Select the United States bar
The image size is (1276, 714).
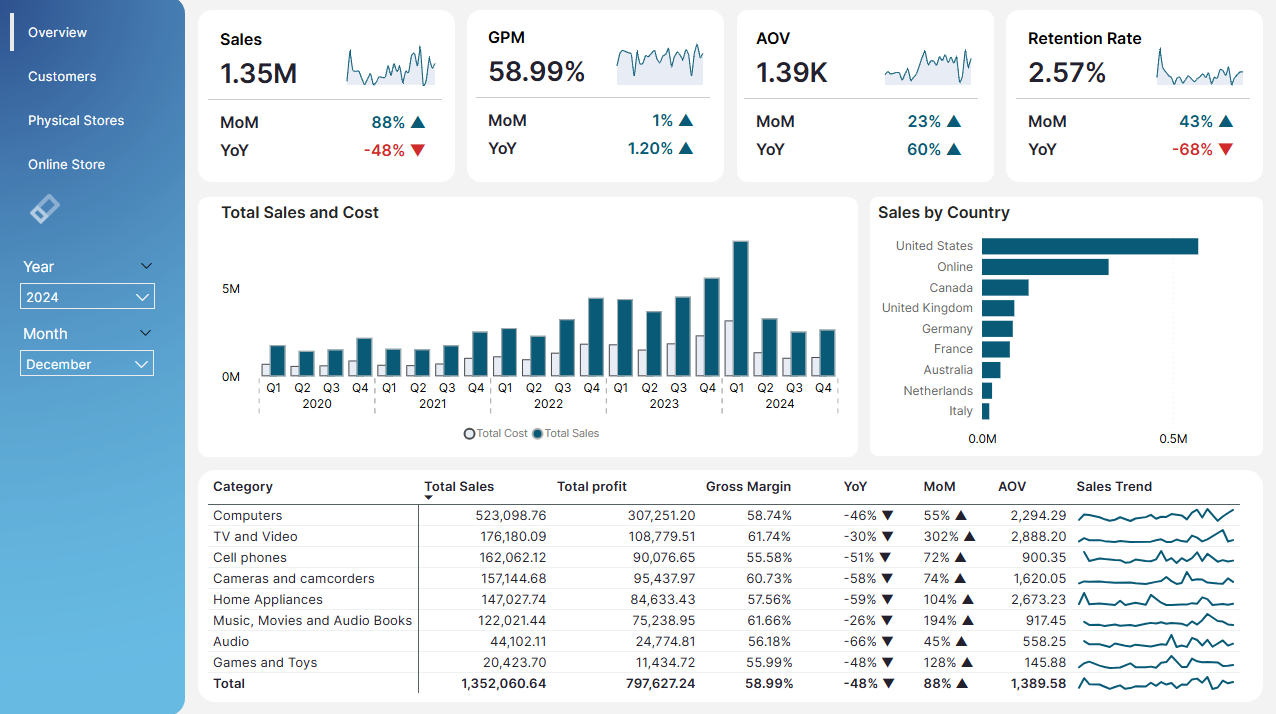click(1090, 246)
